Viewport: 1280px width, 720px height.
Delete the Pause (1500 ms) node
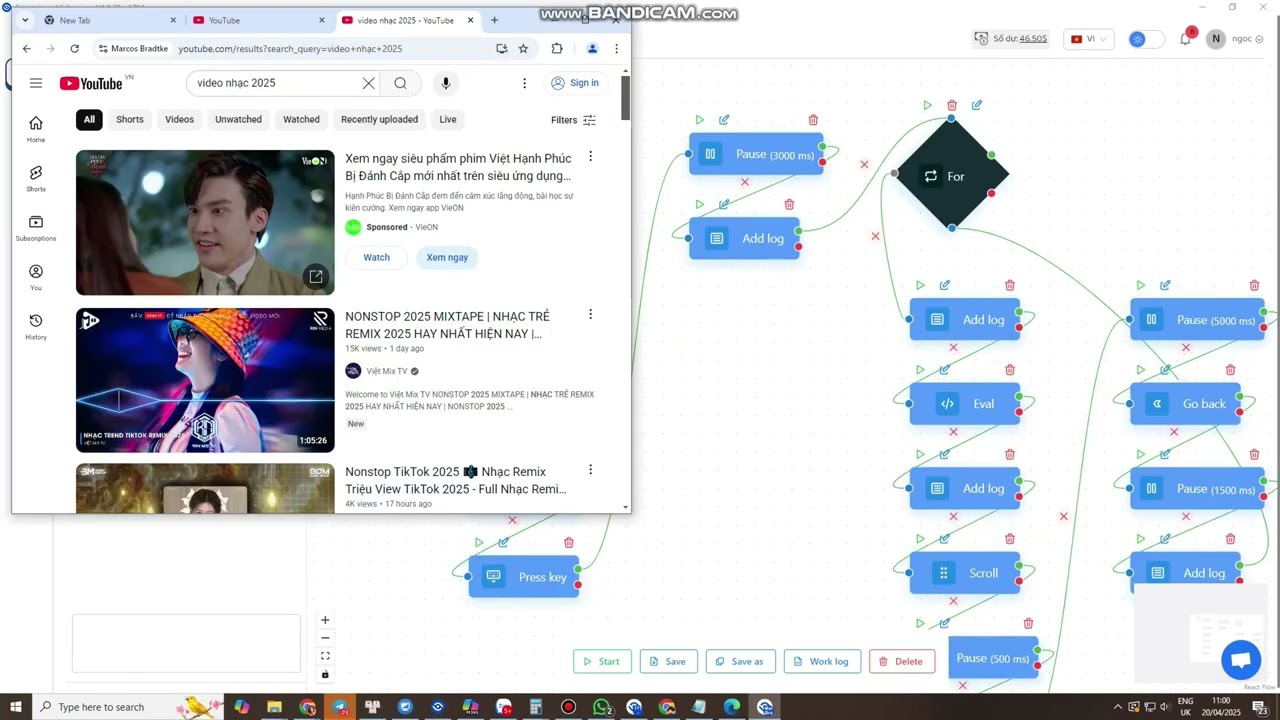1254,454
